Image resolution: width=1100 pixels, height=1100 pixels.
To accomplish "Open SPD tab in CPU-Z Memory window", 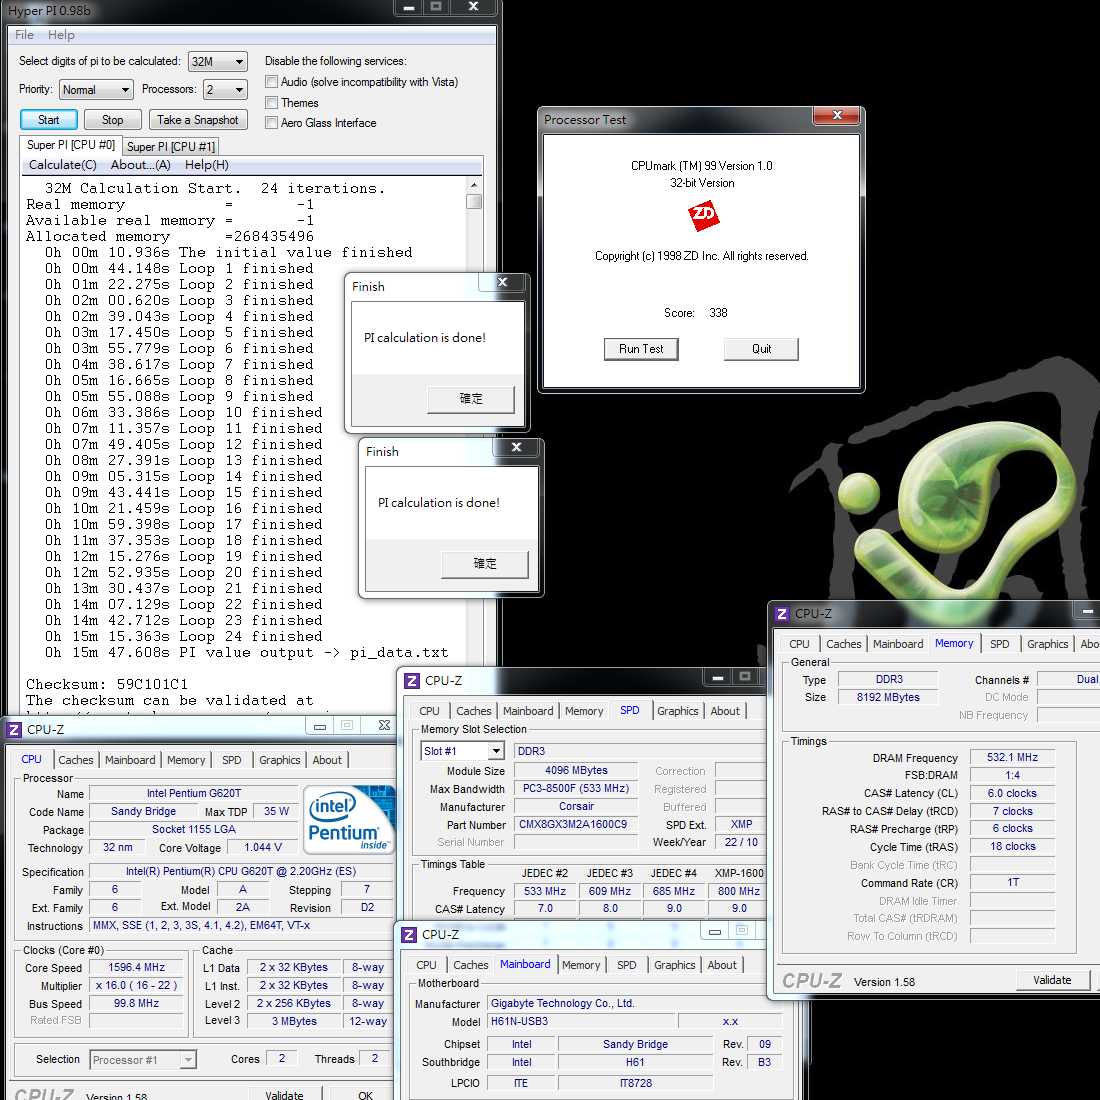I will 1000,644.
